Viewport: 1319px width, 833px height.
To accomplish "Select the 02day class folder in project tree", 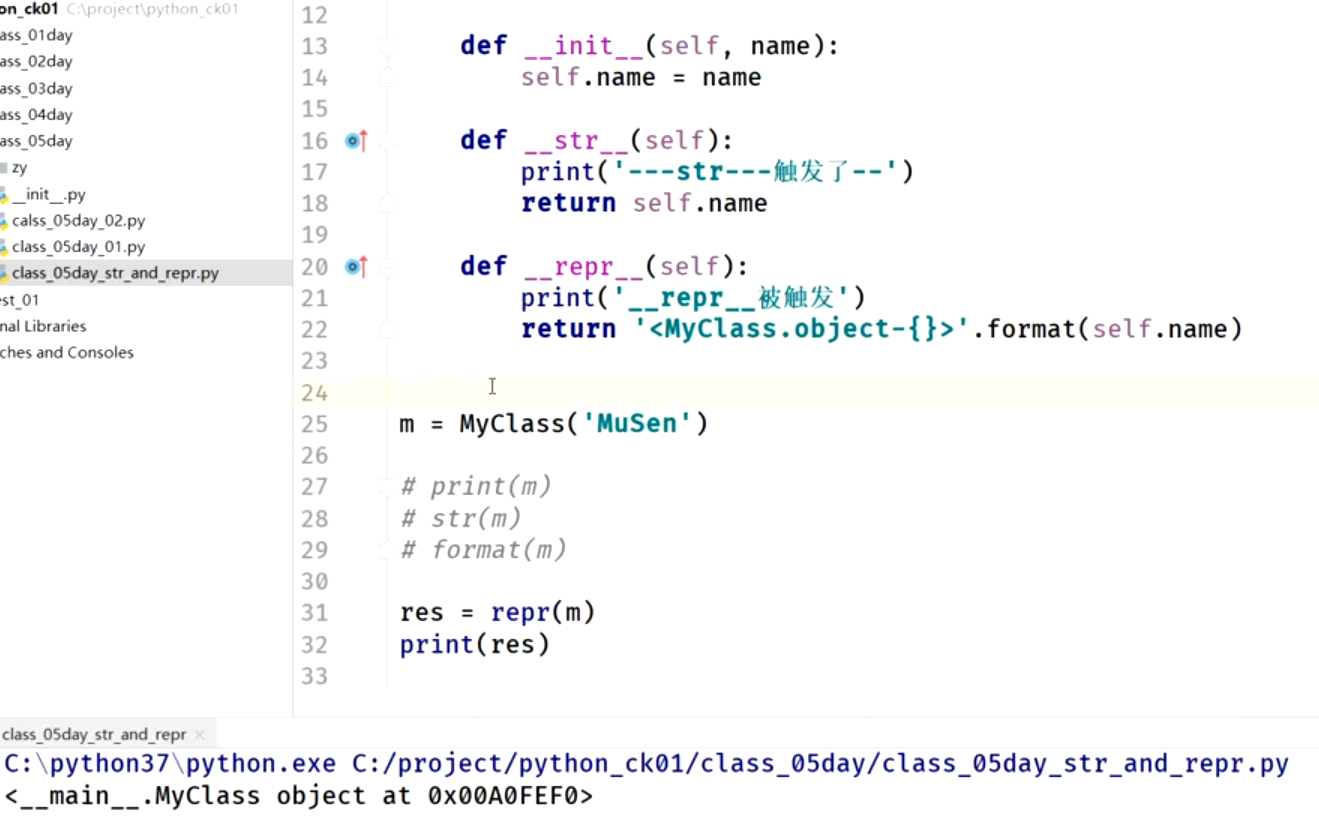I will pos(36,61).
